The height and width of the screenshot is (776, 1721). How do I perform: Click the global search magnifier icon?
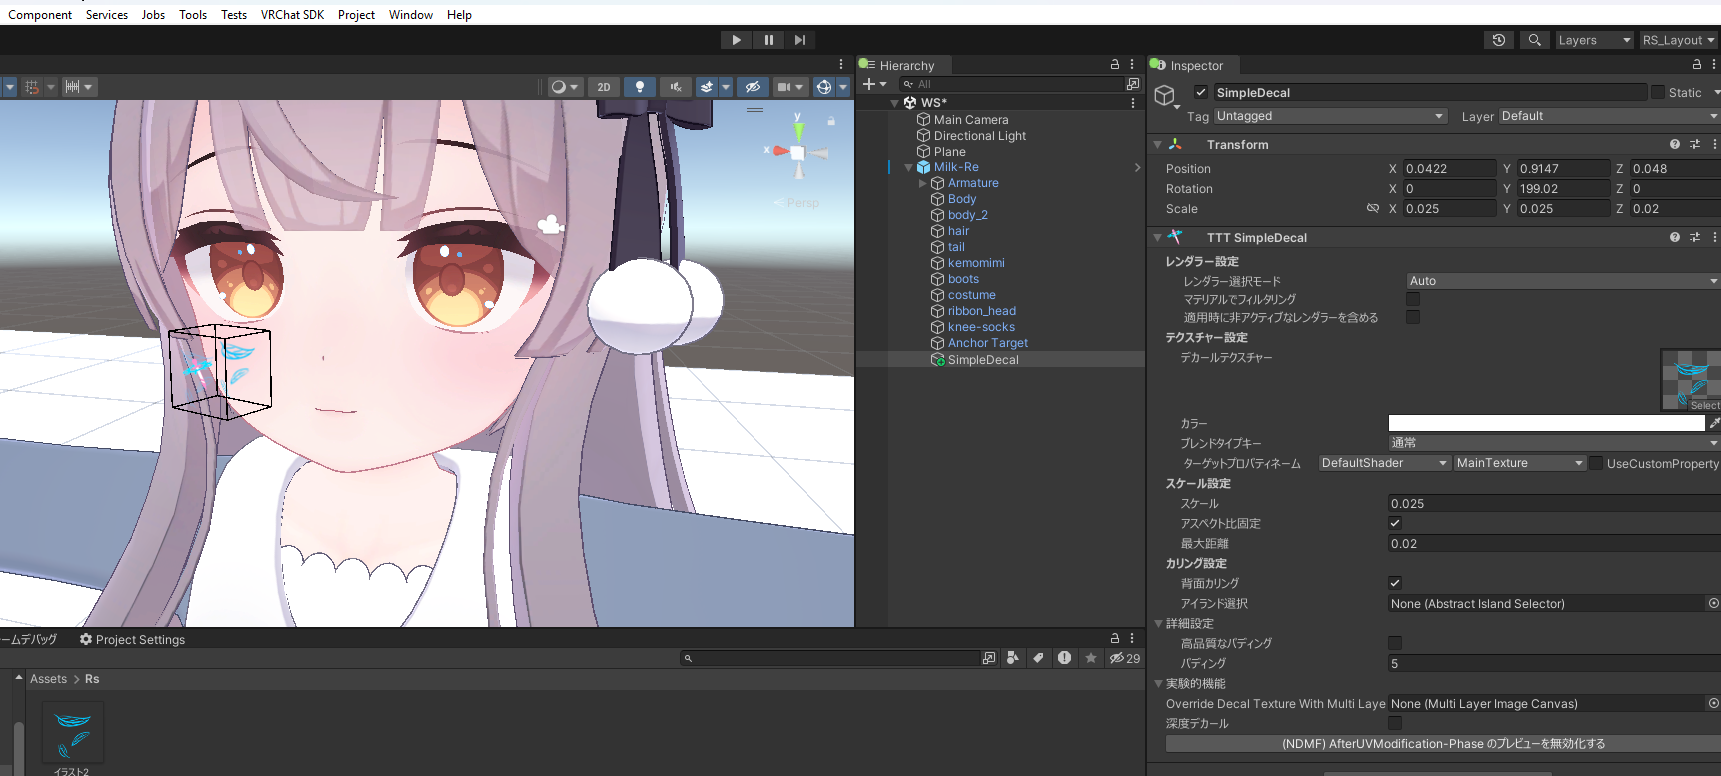pos(1534,40)
